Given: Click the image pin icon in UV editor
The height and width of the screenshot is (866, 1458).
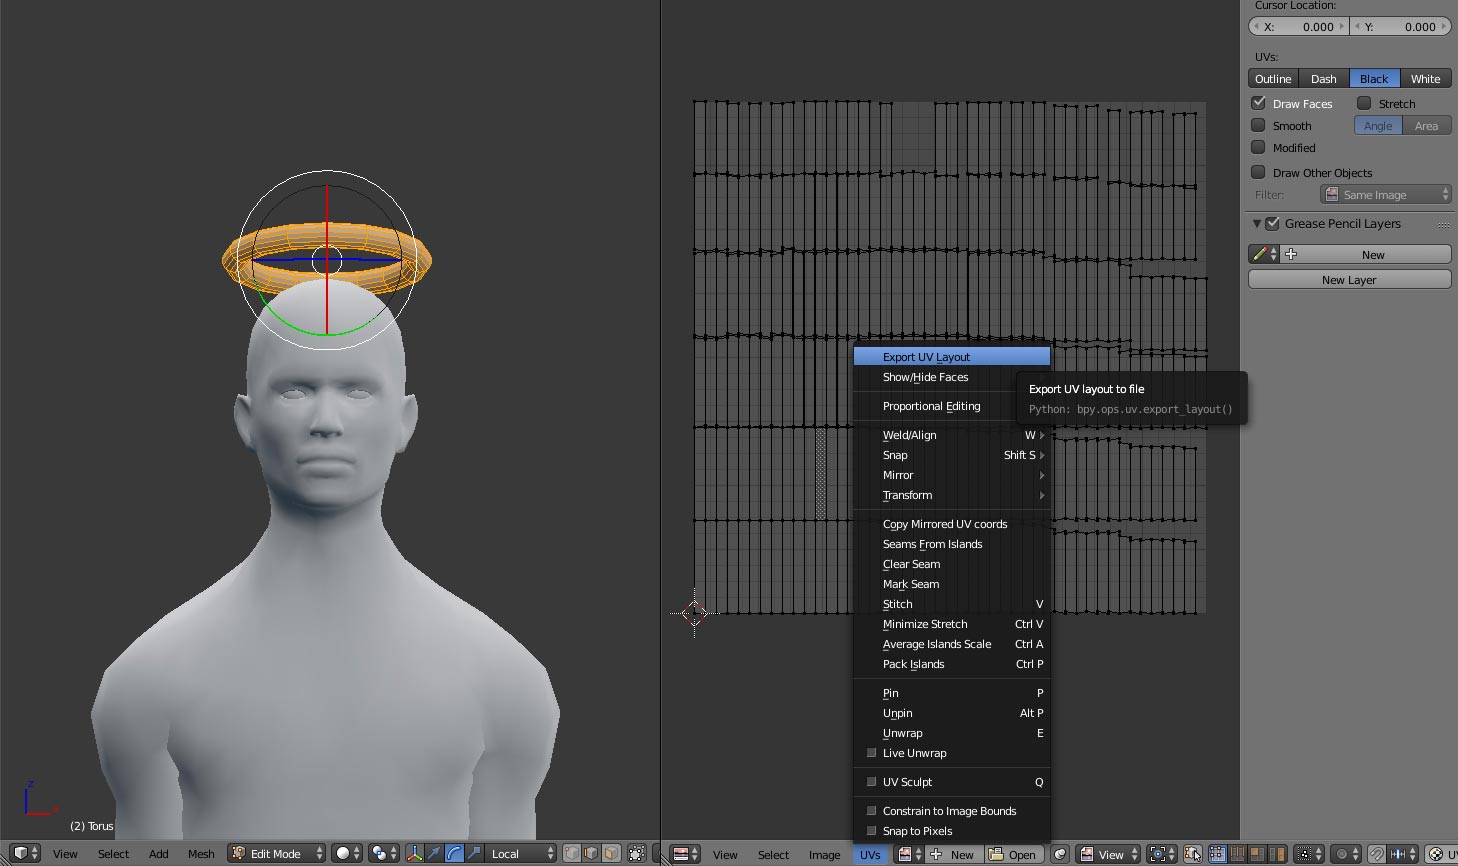Looking at the screenshot, I should pyautogui.click(x=1060, y=854).
